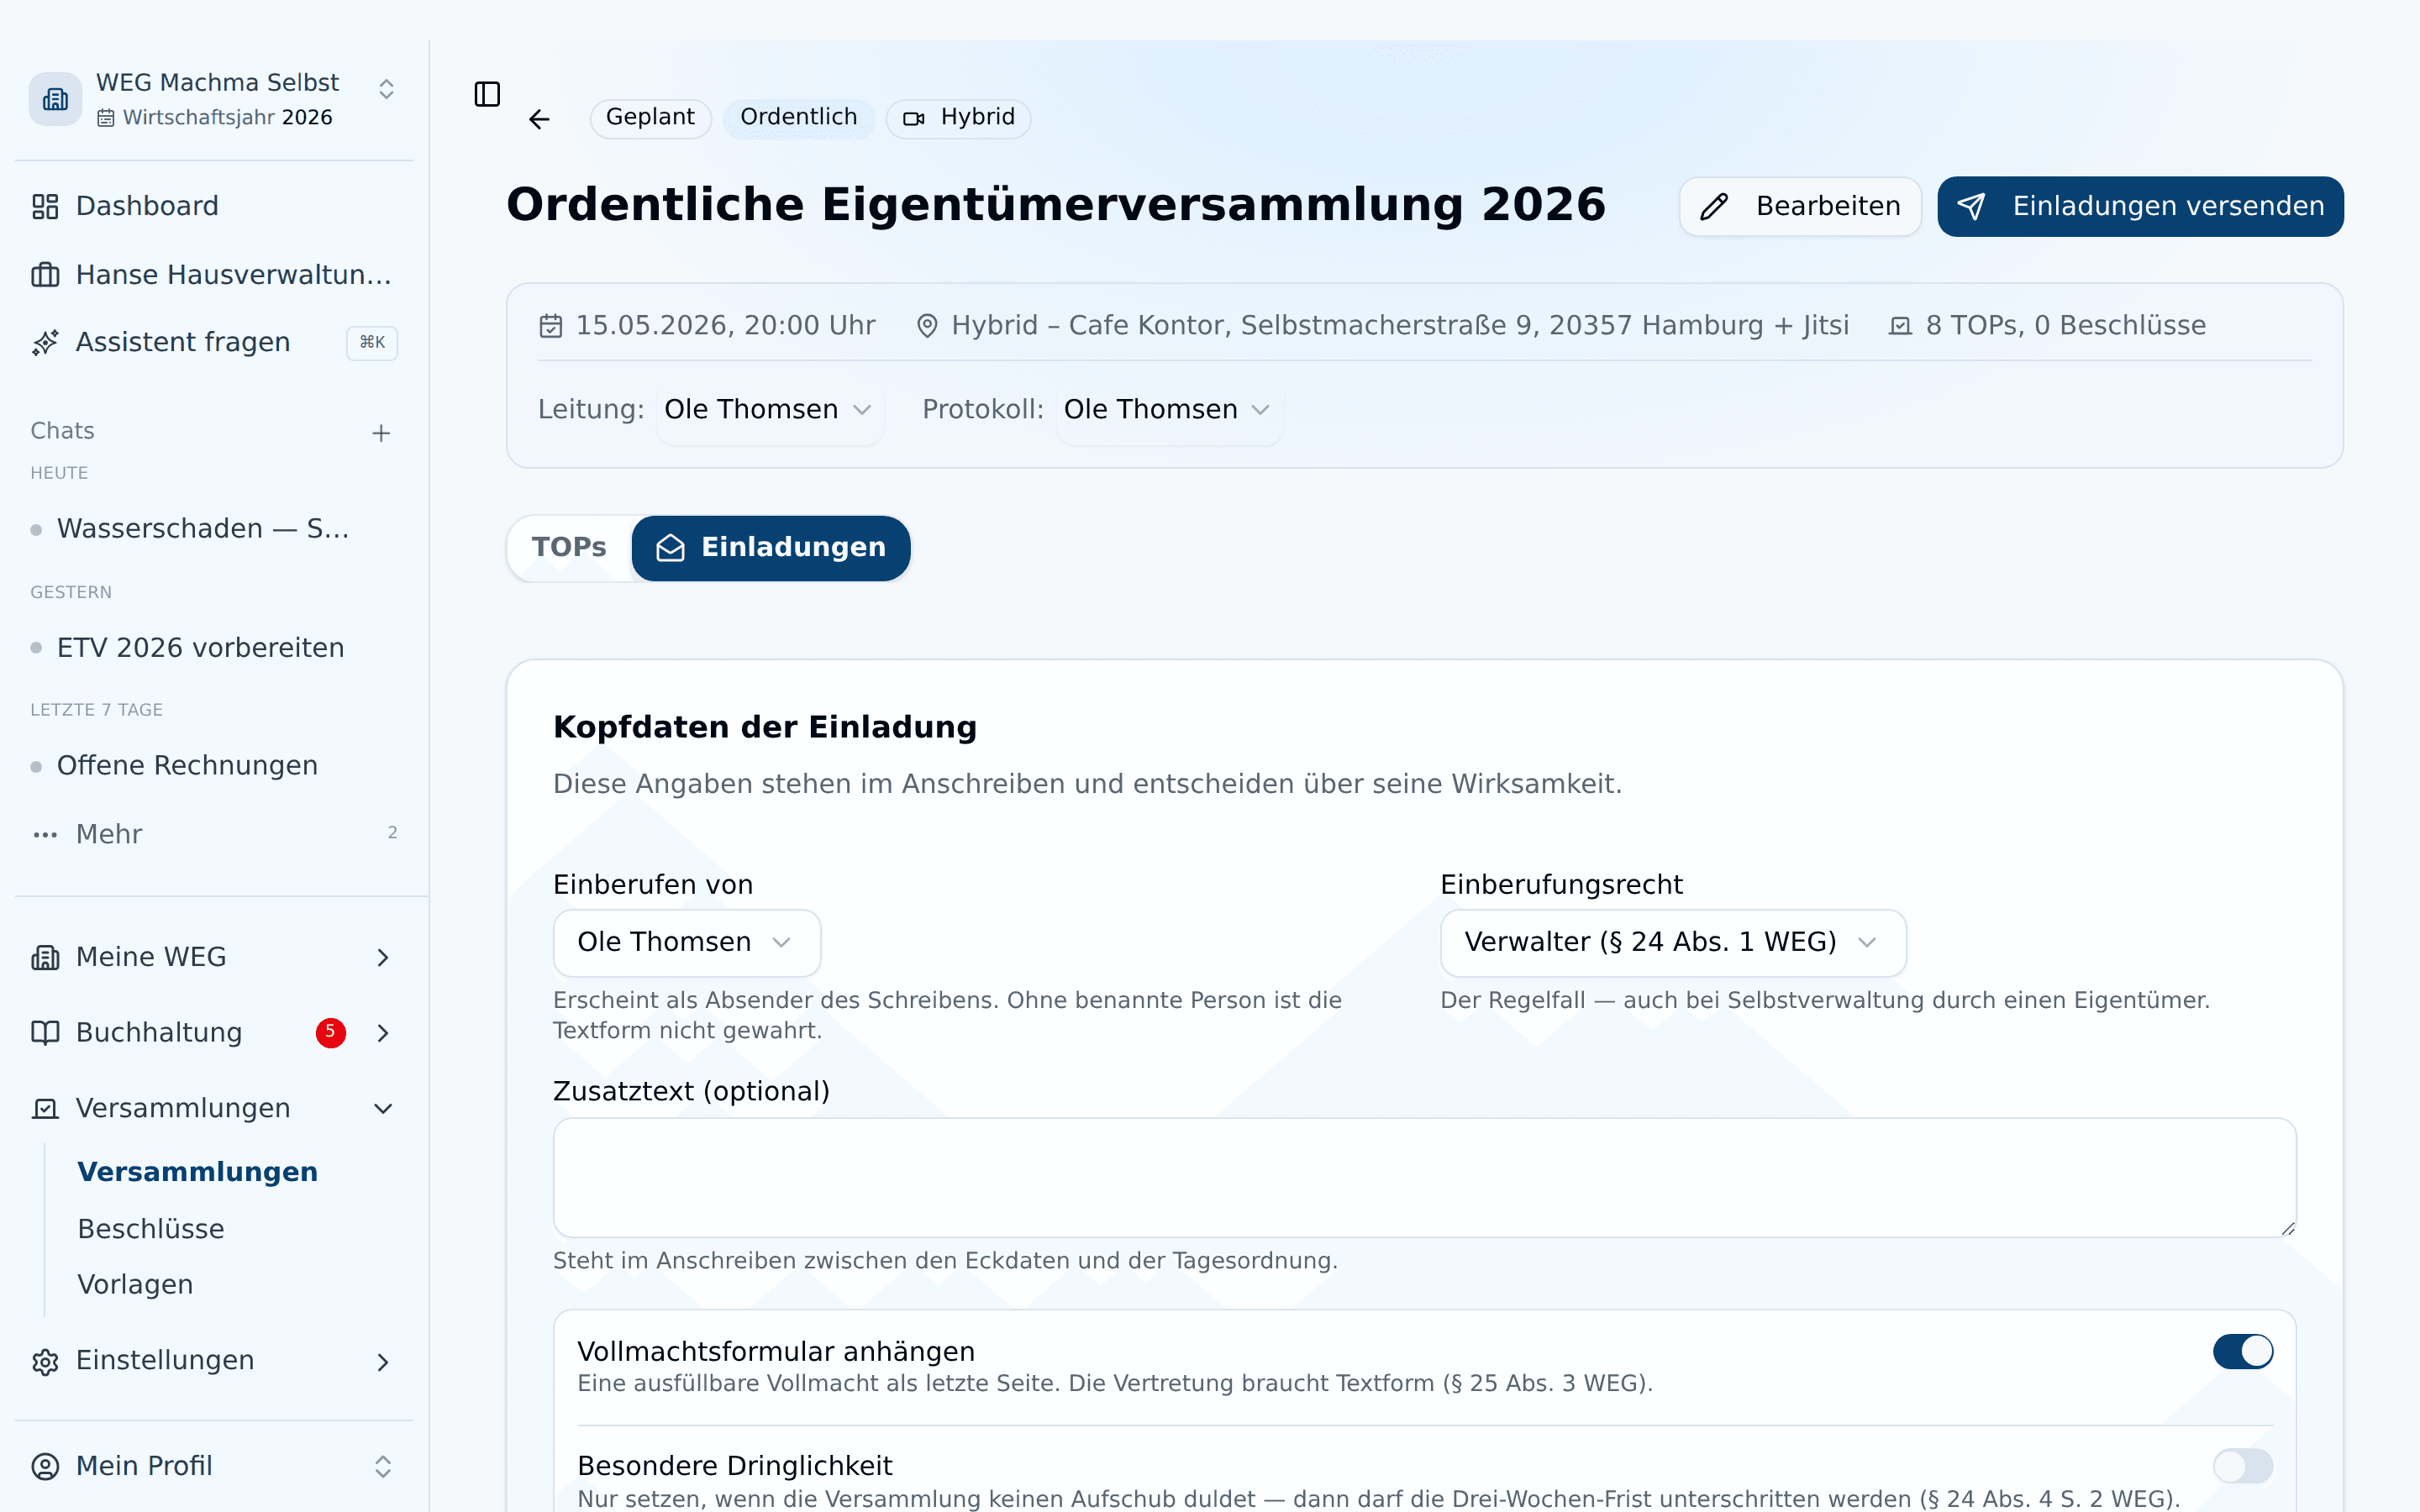Click Einladungen versenden button

2140,206
